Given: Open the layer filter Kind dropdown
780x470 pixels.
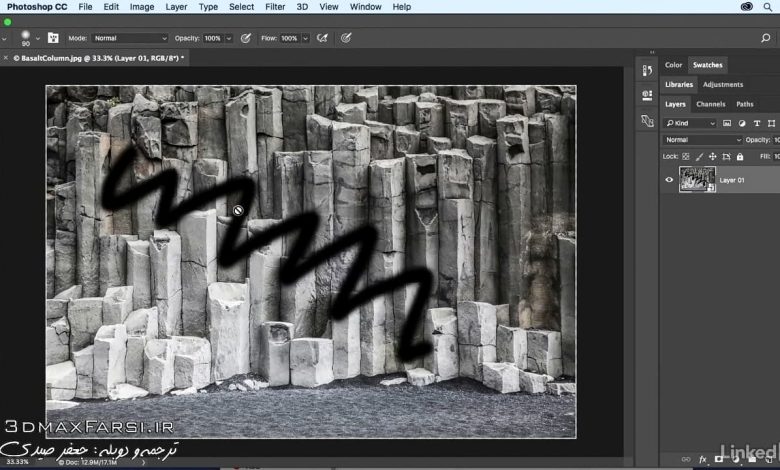Looking at the screenshot, I should point(689,123).
